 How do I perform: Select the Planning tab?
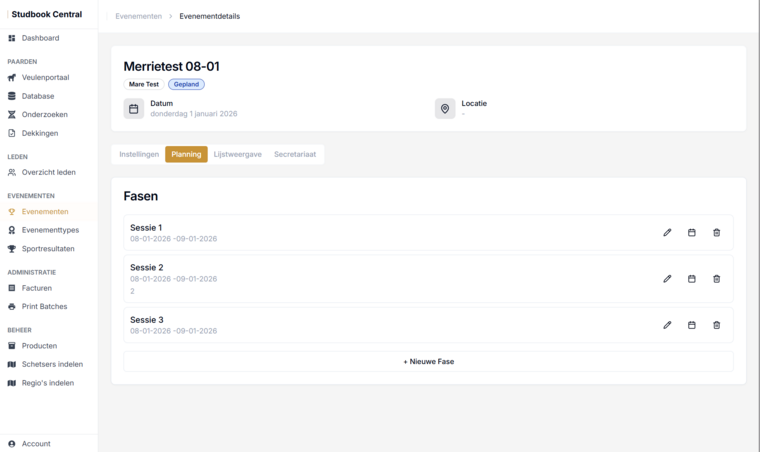click(x=186, y=155)
